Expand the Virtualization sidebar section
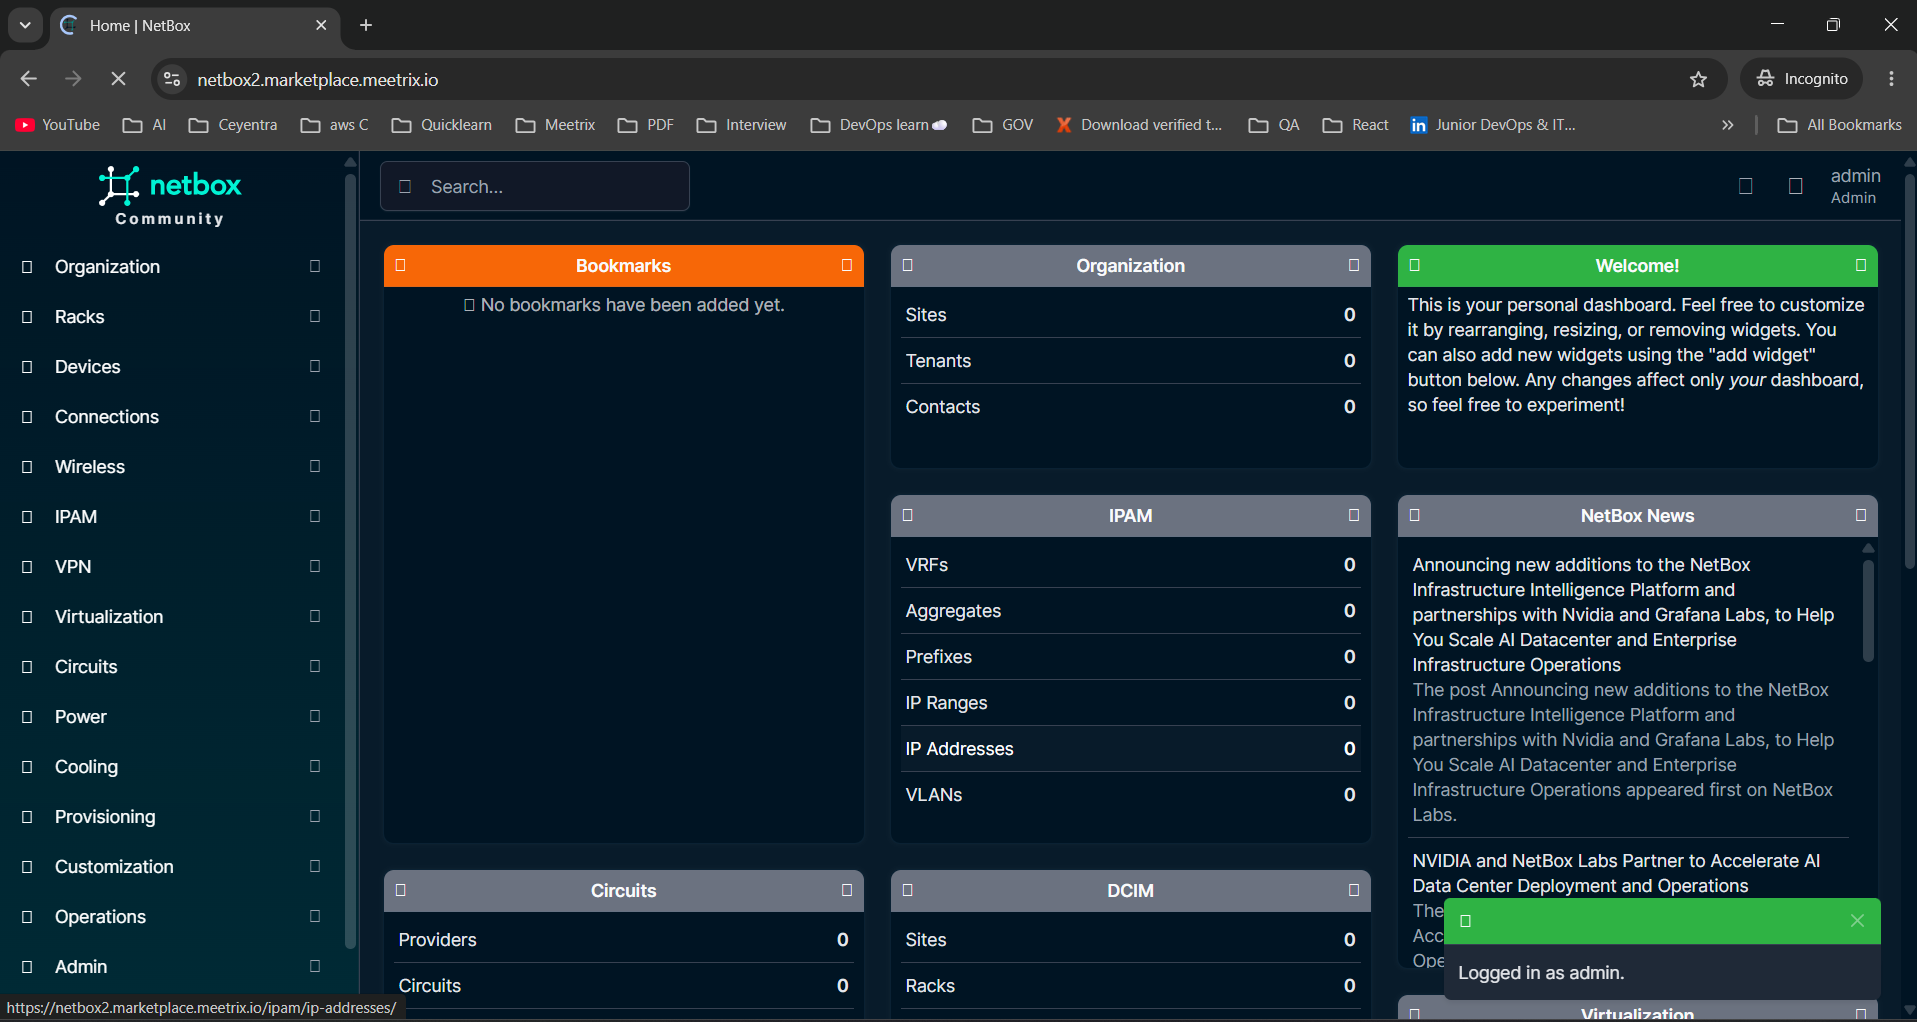The image size is (1917, 1022). pyautogui.click(x=315, y=616)
